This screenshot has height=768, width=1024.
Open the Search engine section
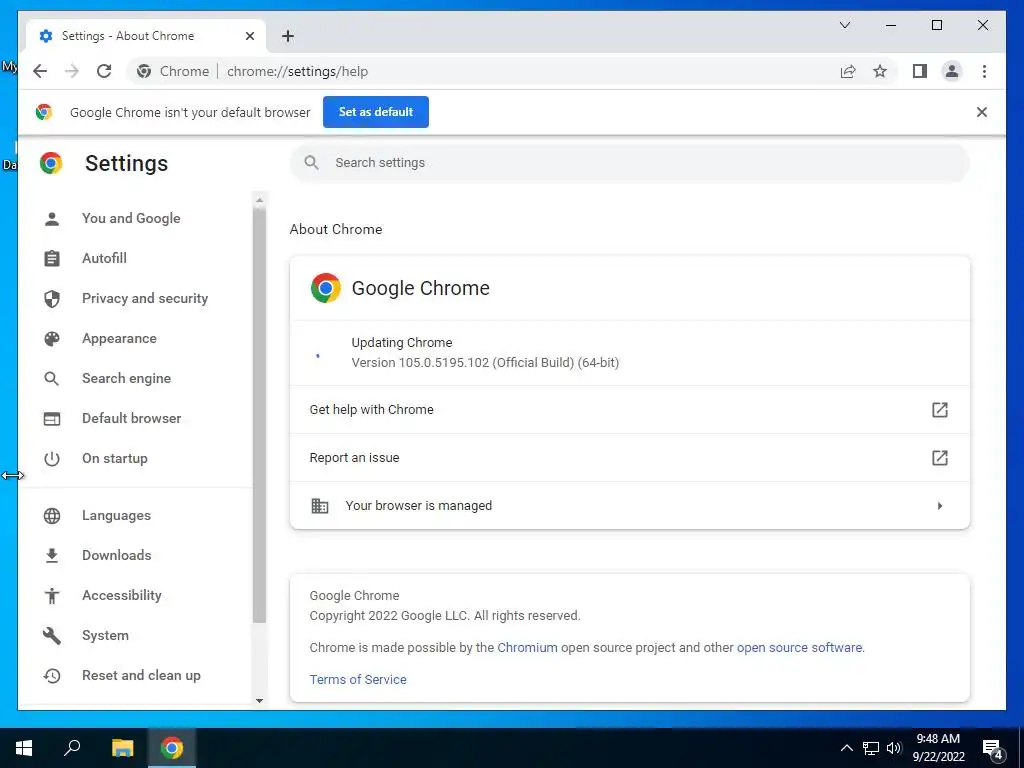point(127,378)
